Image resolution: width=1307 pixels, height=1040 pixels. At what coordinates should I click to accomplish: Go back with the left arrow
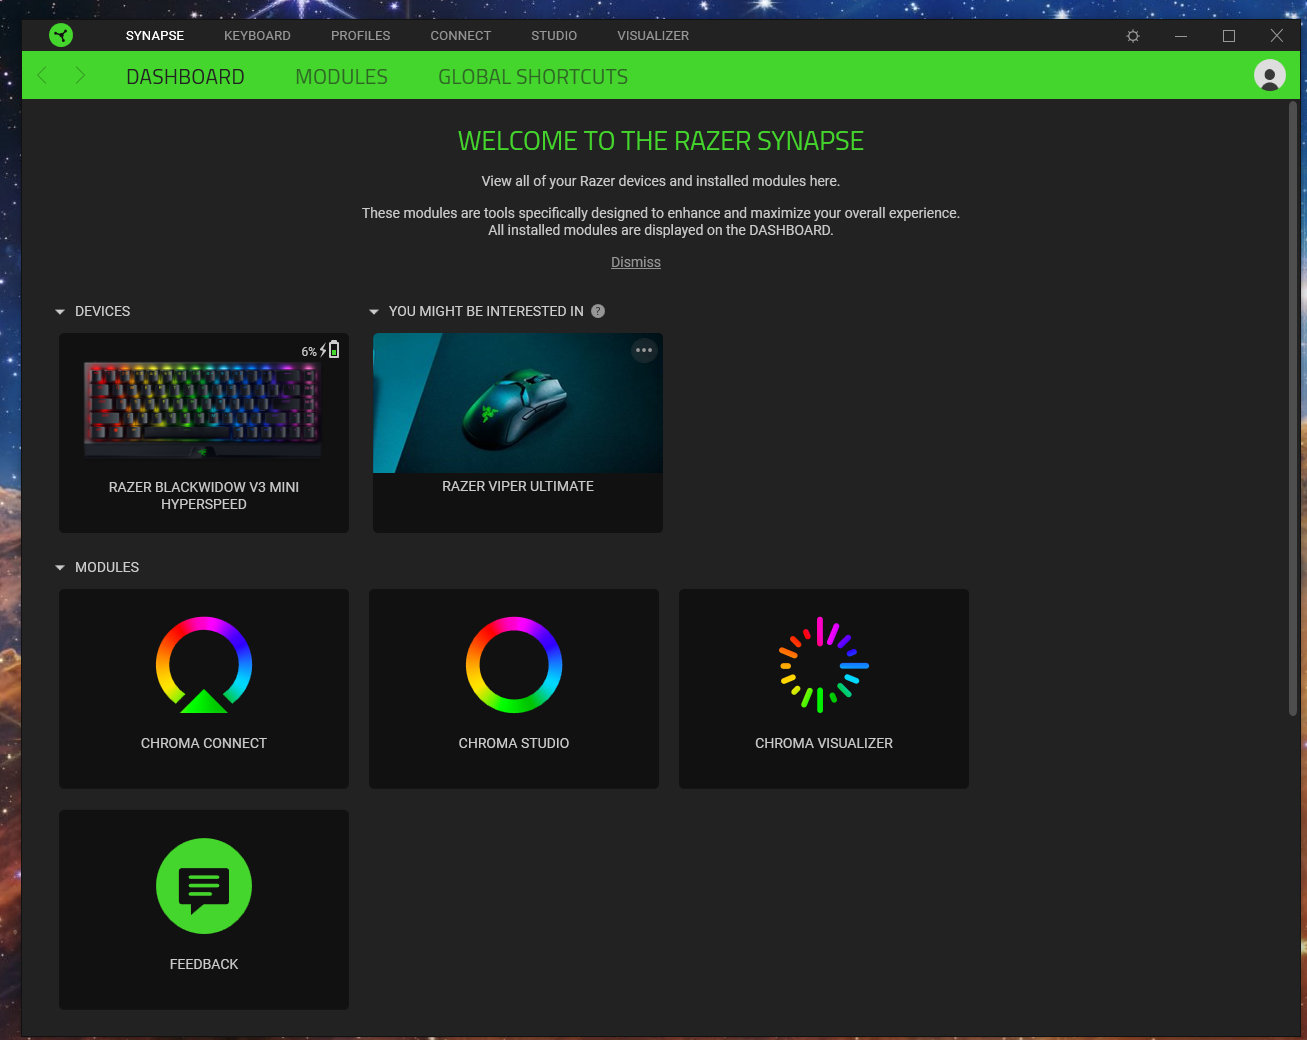[x=42, y=75]
